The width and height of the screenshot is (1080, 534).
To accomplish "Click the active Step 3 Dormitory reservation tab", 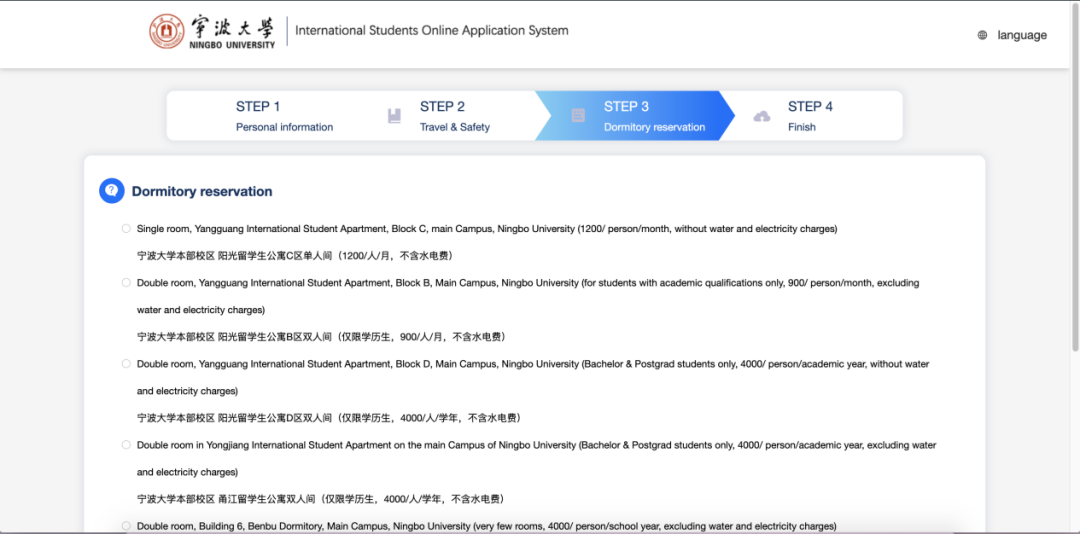I will point(654,116).
